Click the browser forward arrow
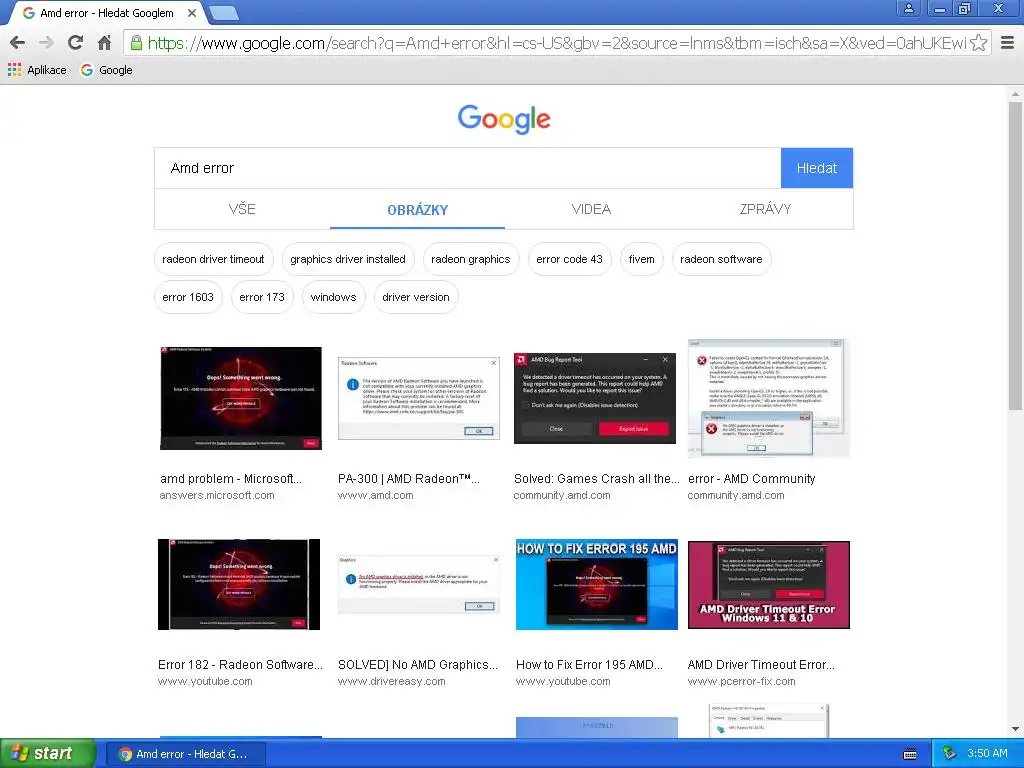This screenshot has width=1024, height=768. (46, 43)
